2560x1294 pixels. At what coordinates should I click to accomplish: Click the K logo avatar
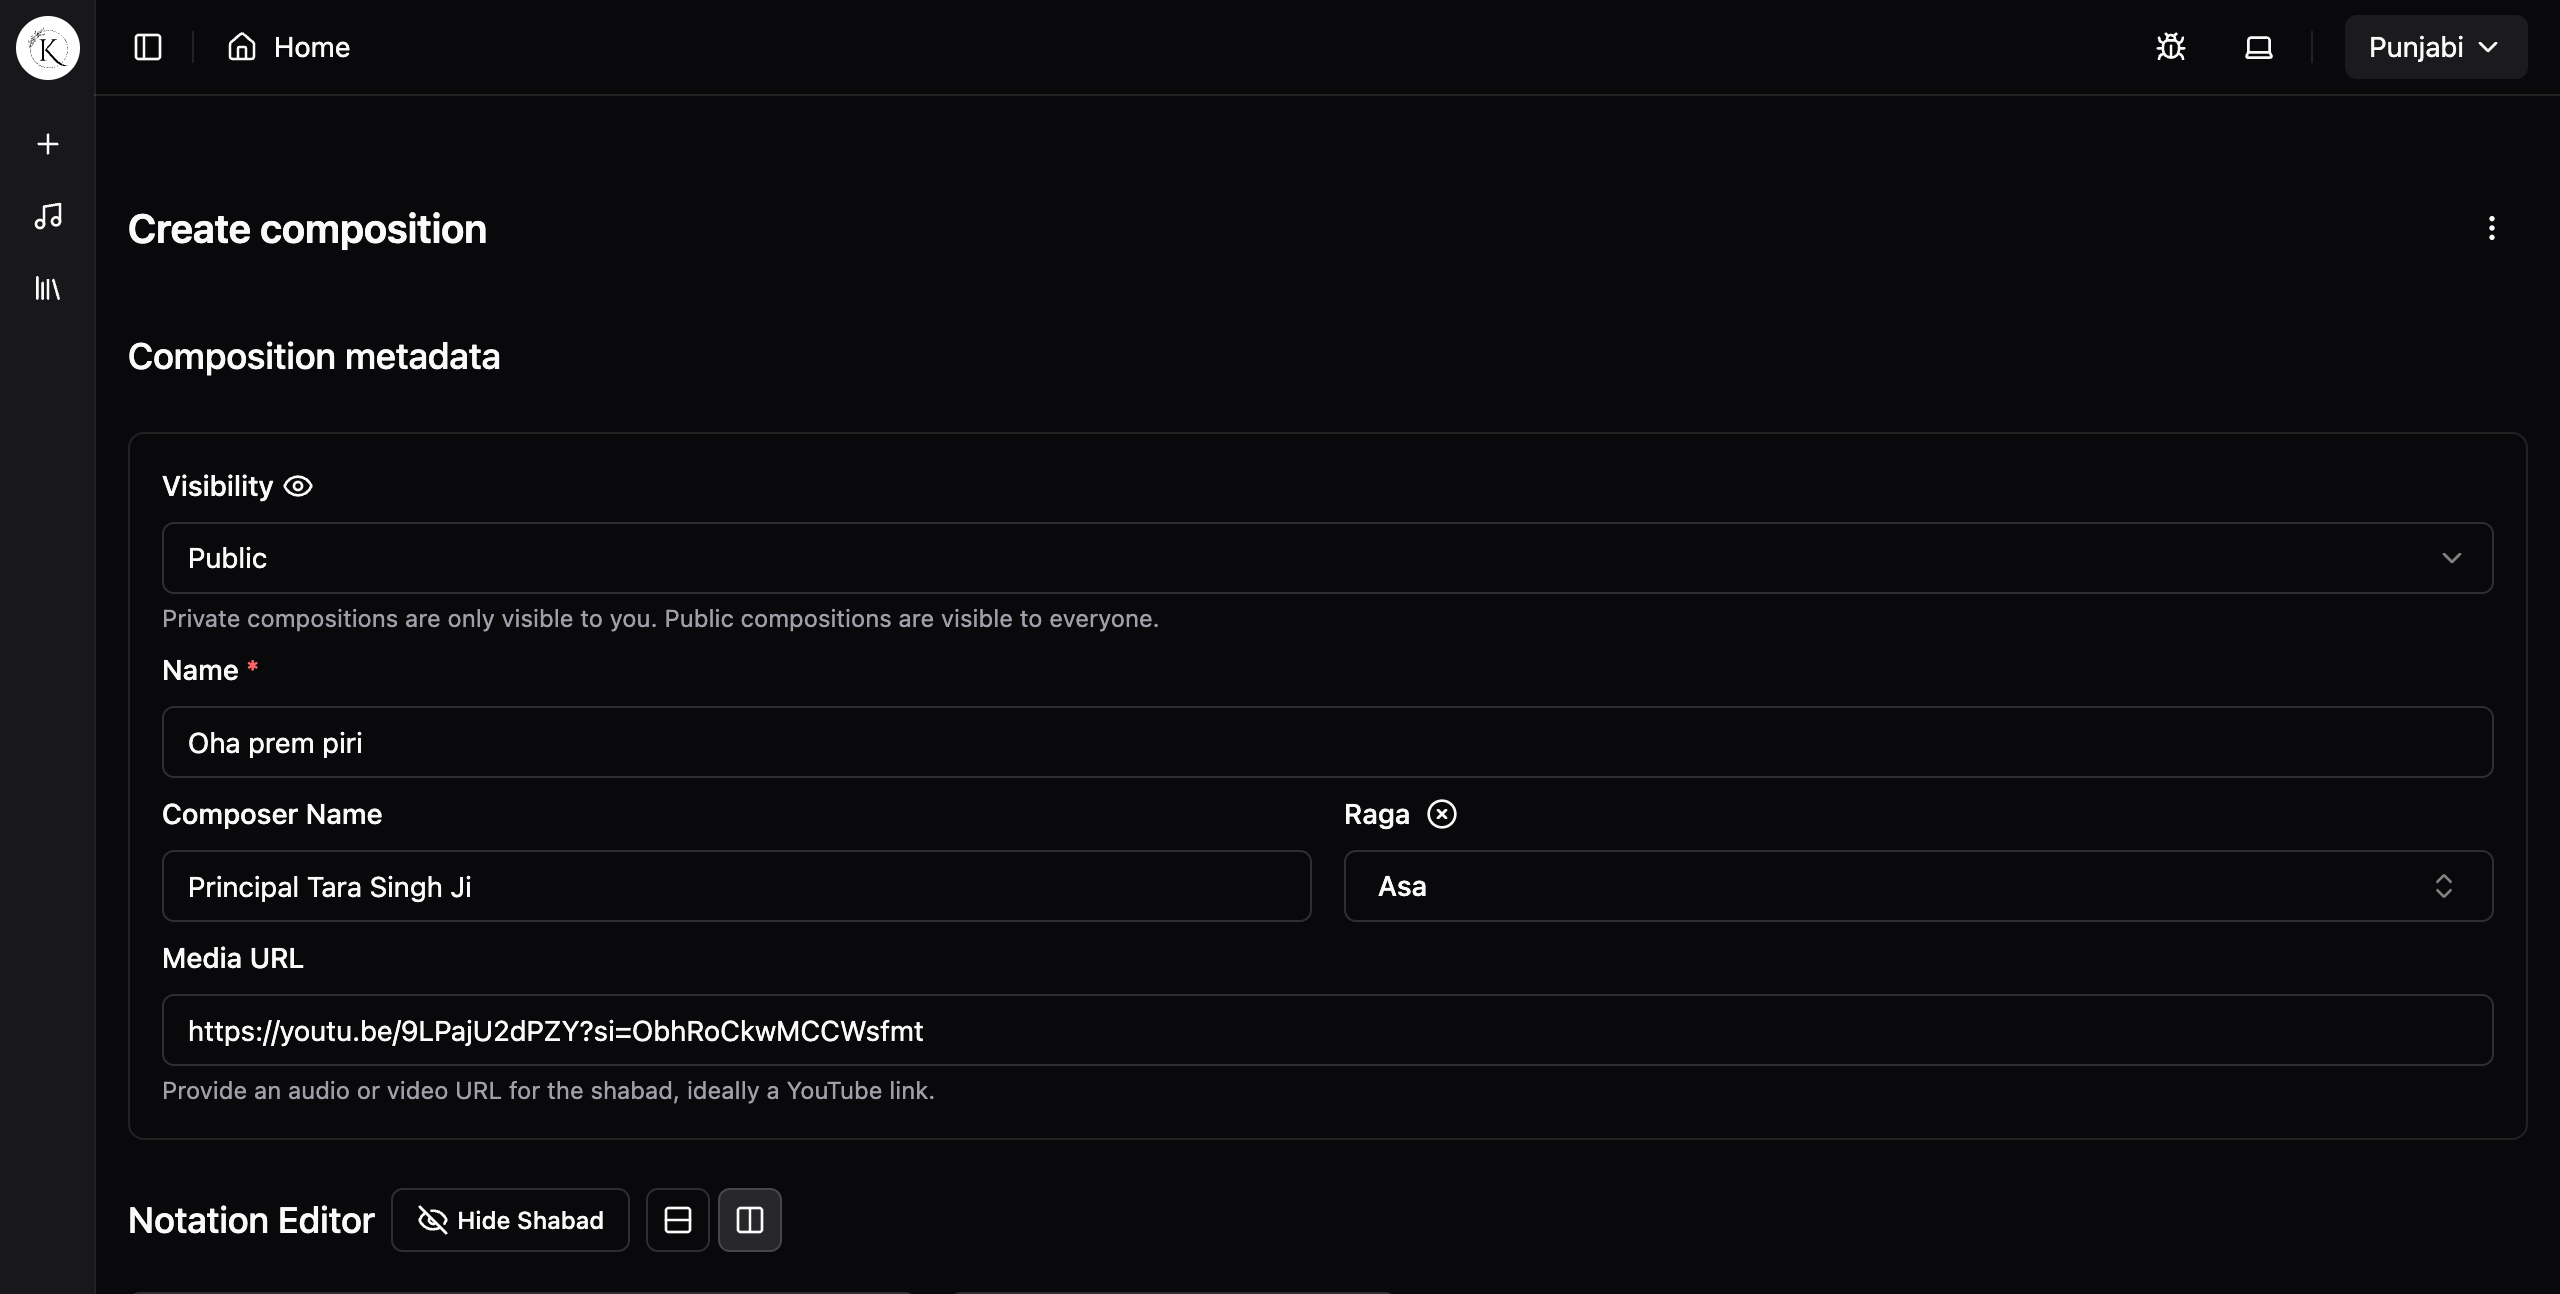tap(48, 48)
